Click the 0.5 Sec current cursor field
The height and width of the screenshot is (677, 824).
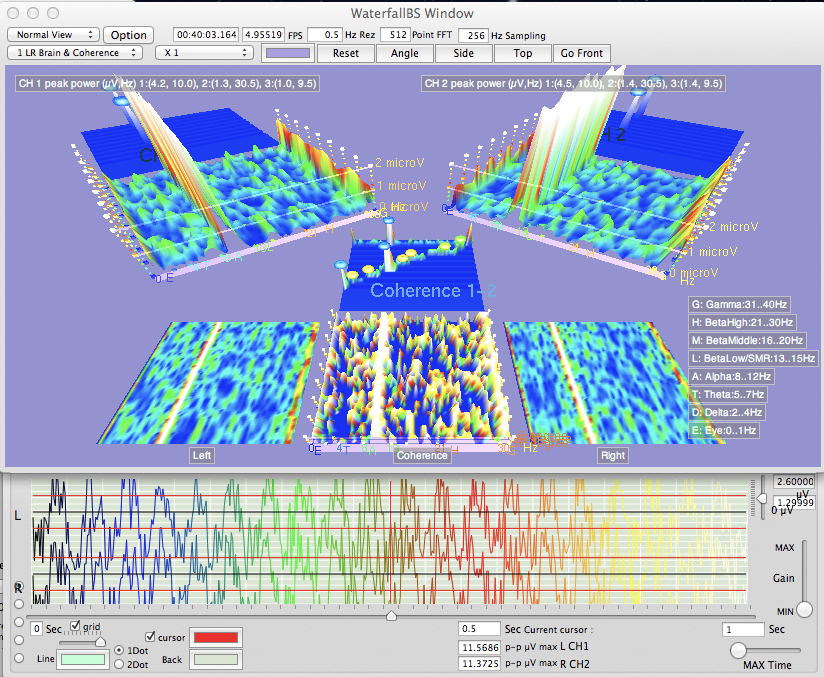(479, 629)
